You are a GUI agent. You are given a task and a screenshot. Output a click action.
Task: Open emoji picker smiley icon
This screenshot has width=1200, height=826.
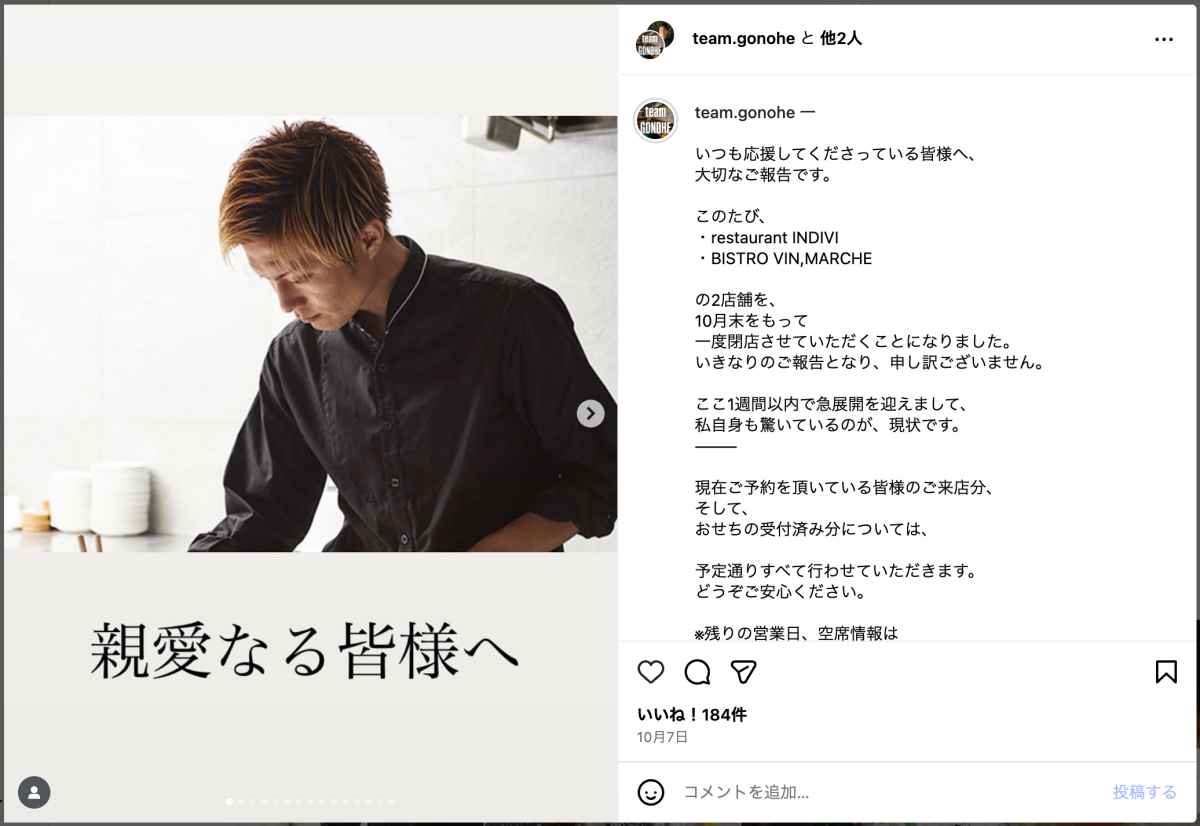(651, 792)
